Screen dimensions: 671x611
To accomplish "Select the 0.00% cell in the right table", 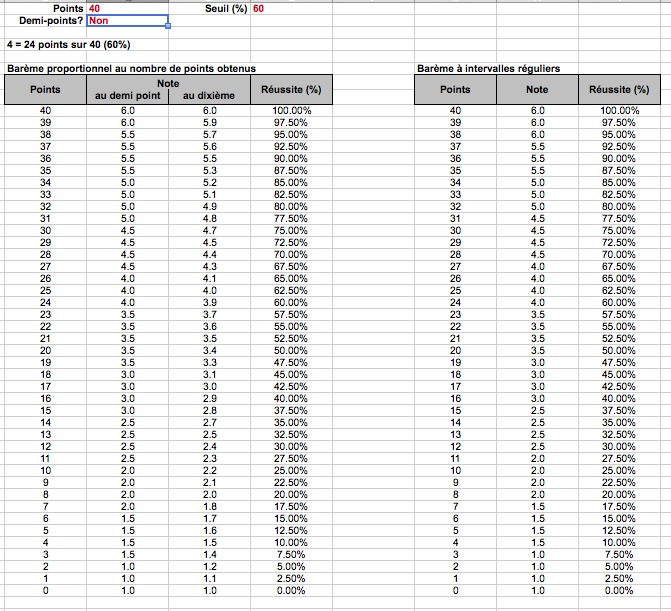I will click(x=619, y=590).
